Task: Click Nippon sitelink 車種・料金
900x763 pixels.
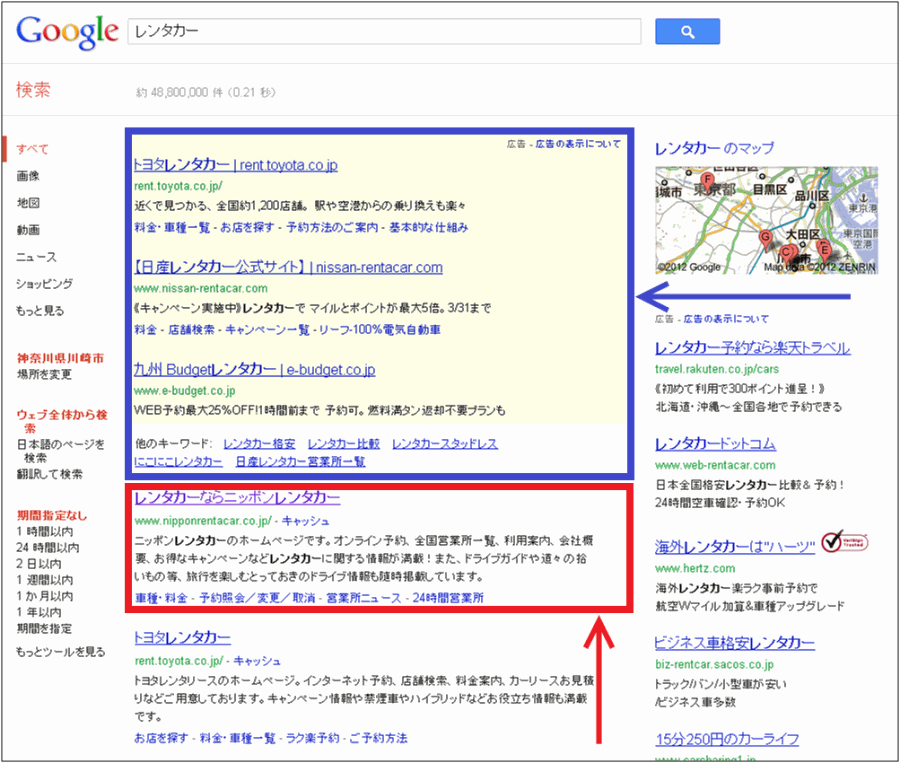Action: [x=161, y=598]
